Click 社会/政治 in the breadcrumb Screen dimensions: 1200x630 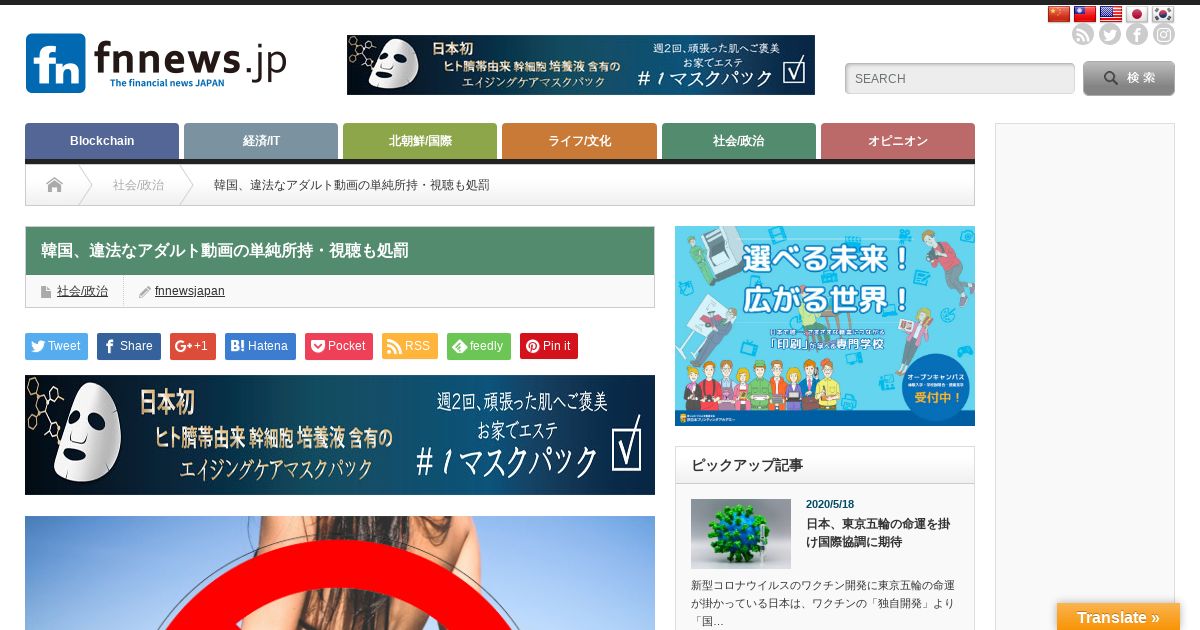(138, 185)
